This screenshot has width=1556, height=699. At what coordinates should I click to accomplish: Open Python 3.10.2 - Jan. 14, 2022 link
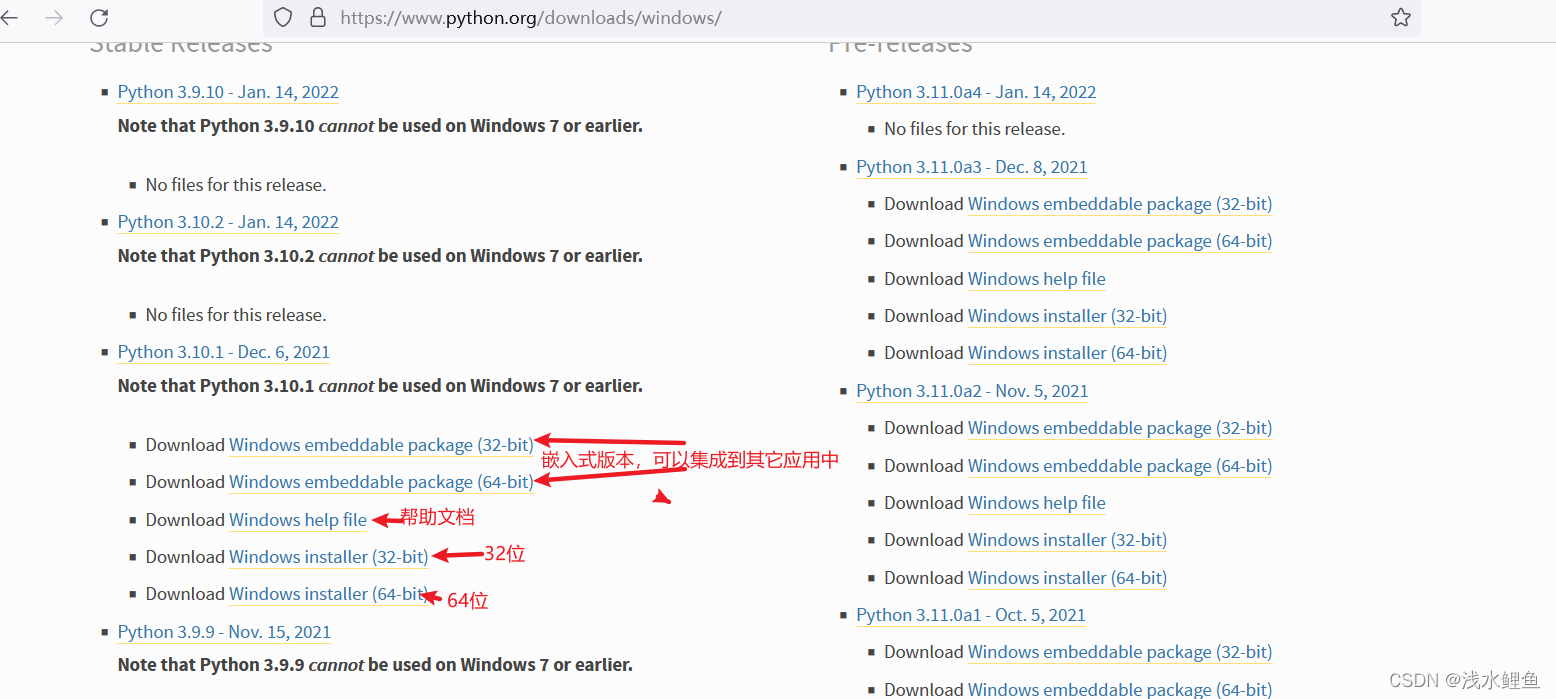[x=228, y=222]
